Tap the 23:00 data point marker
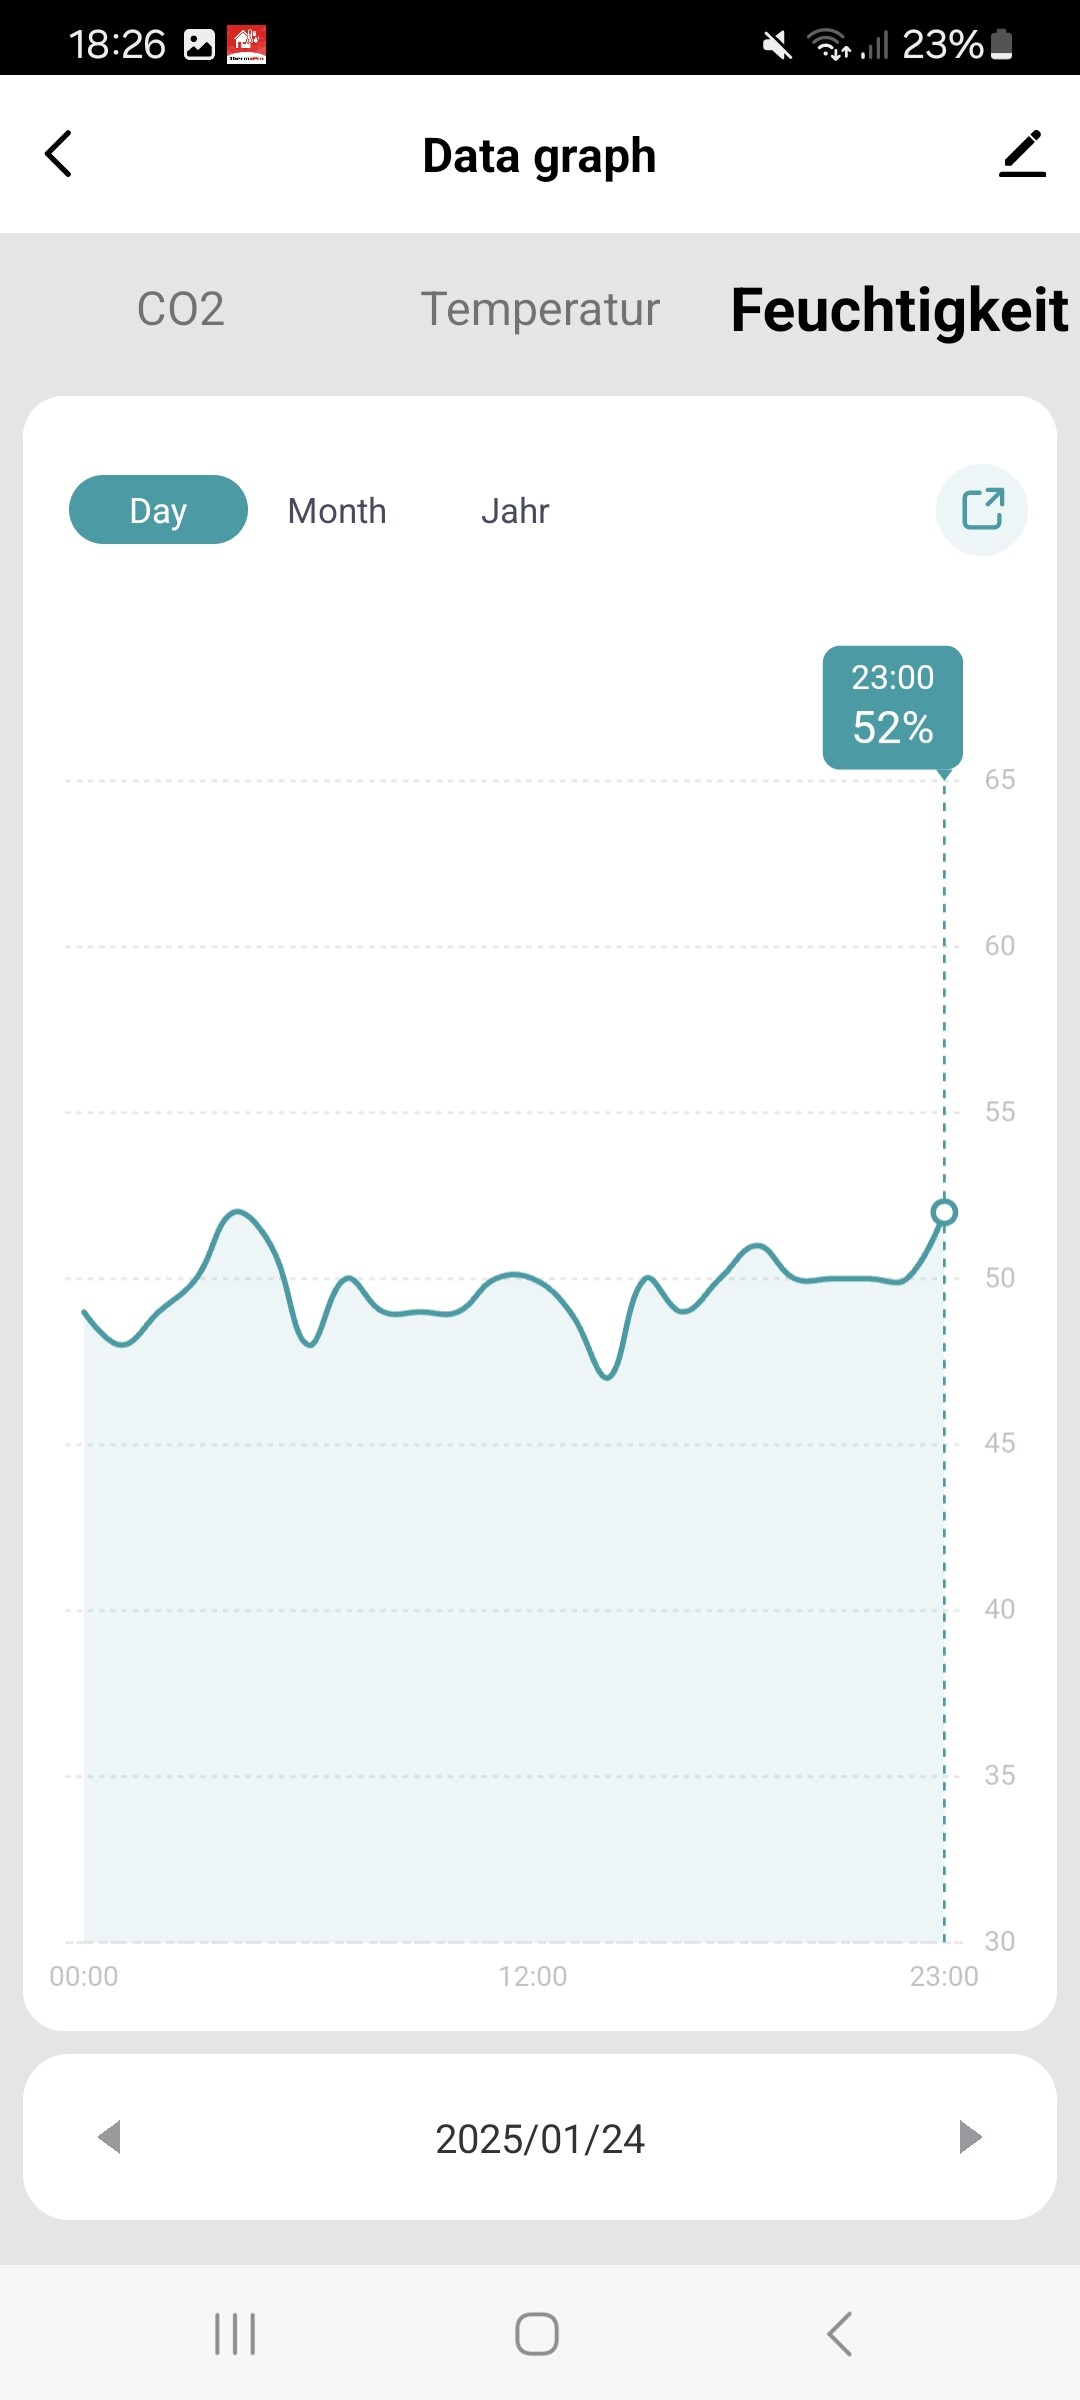The width and height of the screenshot is (1080, 2400). click(x=944, y=1213)
